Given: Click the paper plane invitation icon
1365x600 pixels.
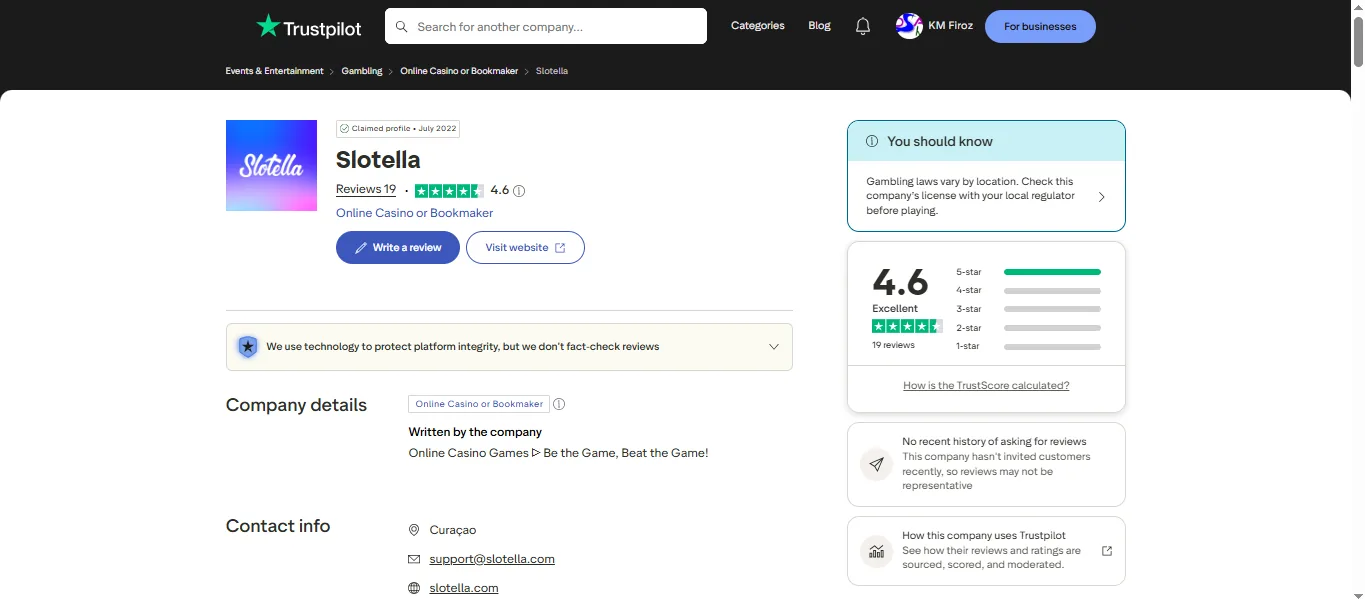Looking at the screenshot, I should point(877,464).
